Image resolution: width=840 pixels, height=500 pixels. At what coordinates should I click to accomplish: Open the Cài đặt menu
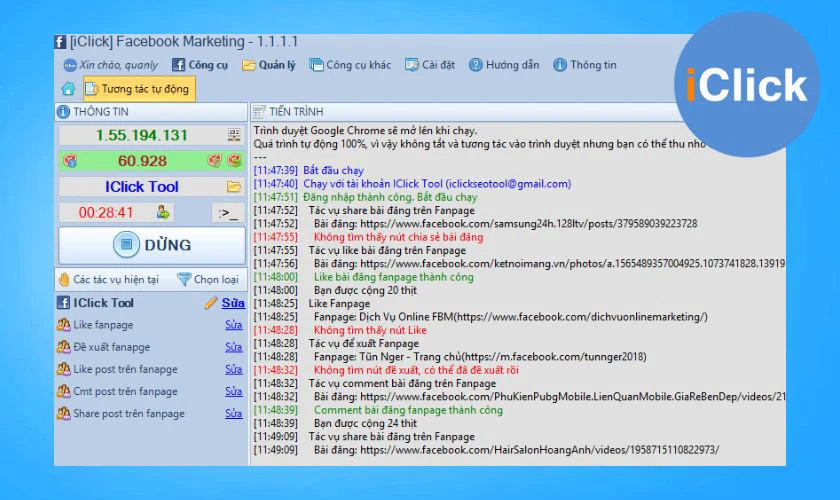point(430,65)
